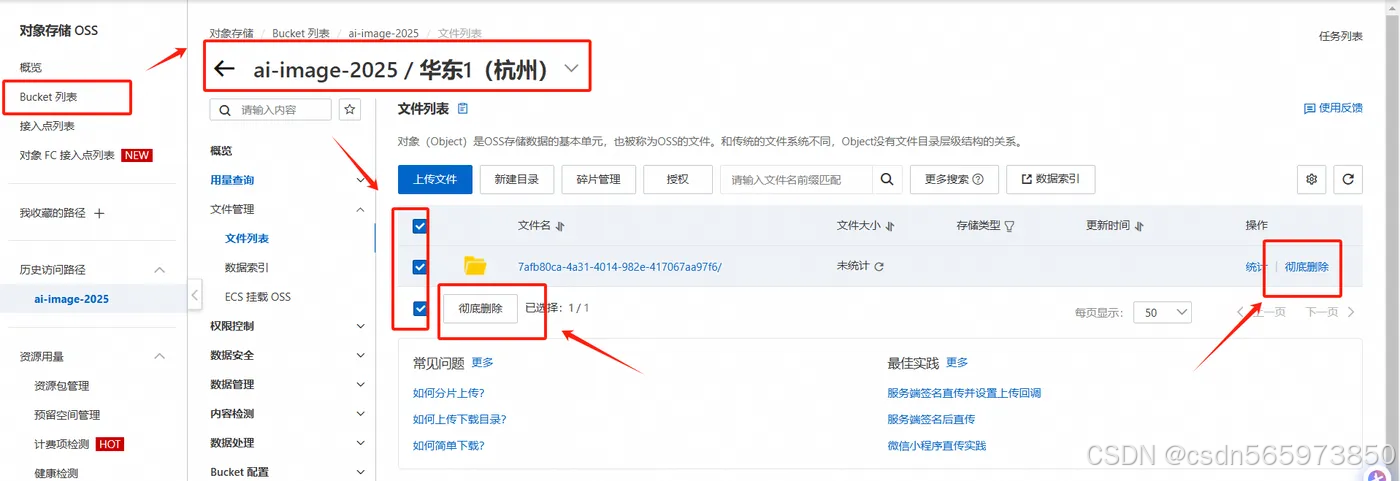Click Bucket 列表 in the breadcrumb
Screen dimensions: 1400x481
pyautogui.click(x=301, y=33)
